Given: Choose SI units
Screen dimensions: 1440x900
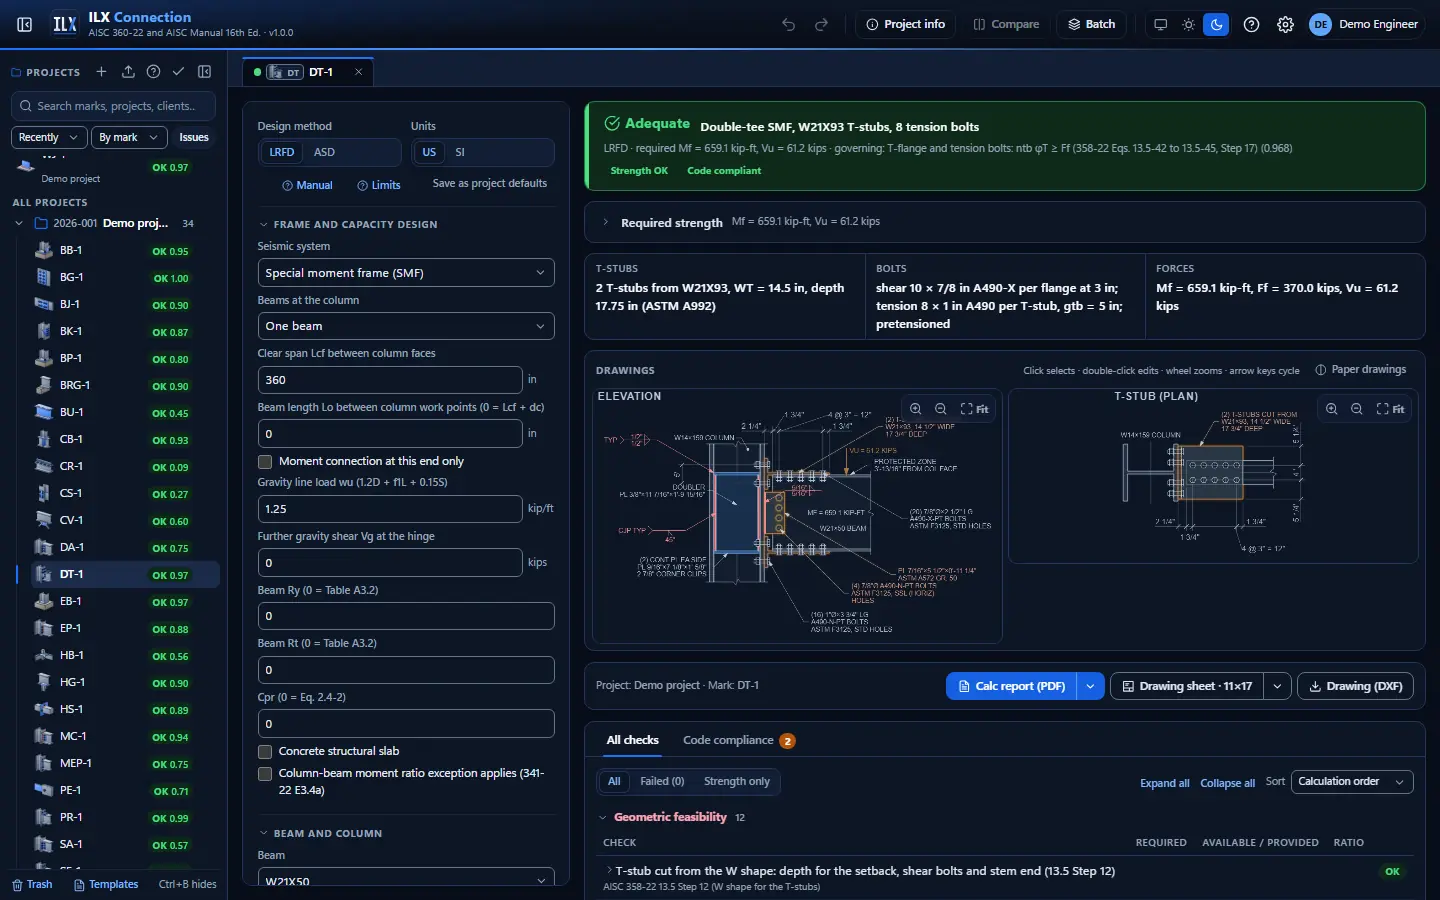Looking at the screenshot, I should click(x=460, y=152).
